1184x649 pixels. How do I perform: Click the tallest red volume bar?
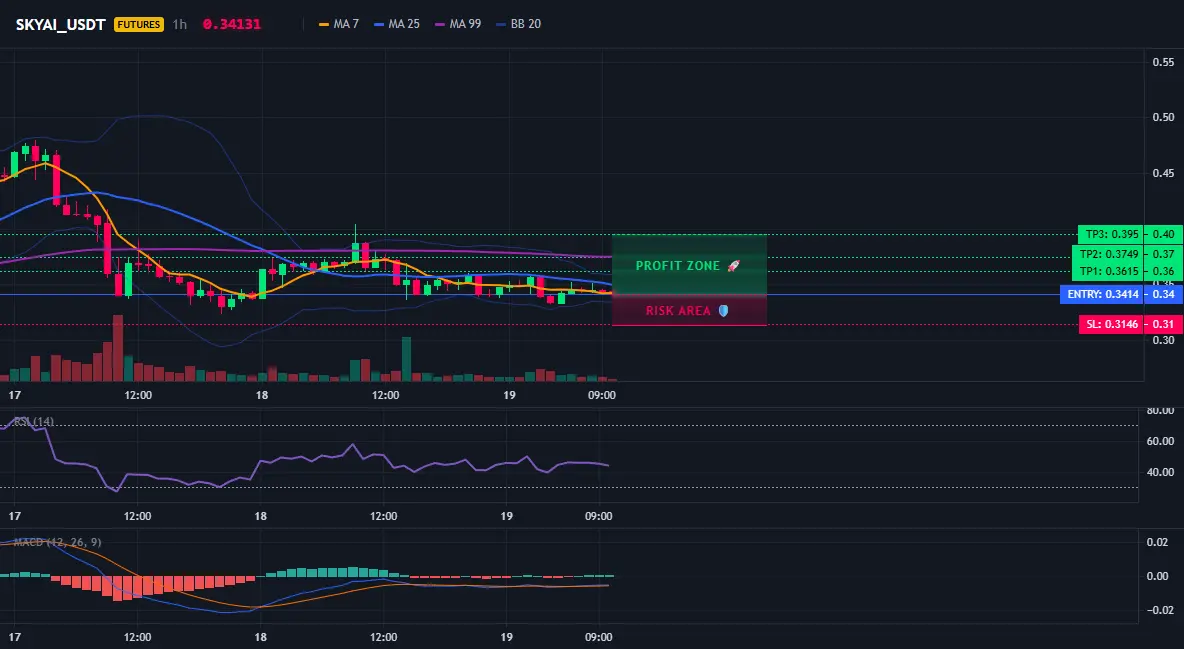point(118,348)
